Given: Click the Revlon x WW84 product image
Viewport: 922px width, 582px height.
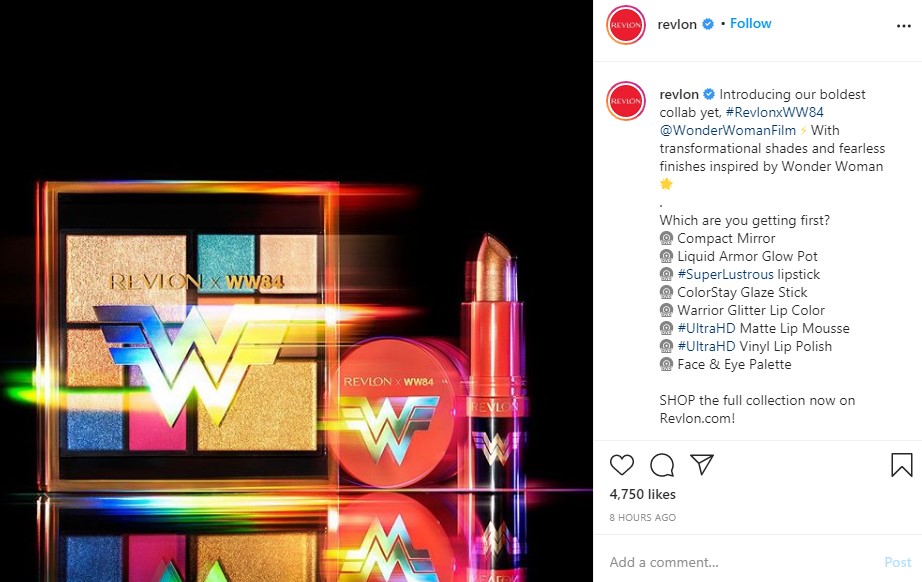Looking at the screenshot, I should click(x=296, y=291).
